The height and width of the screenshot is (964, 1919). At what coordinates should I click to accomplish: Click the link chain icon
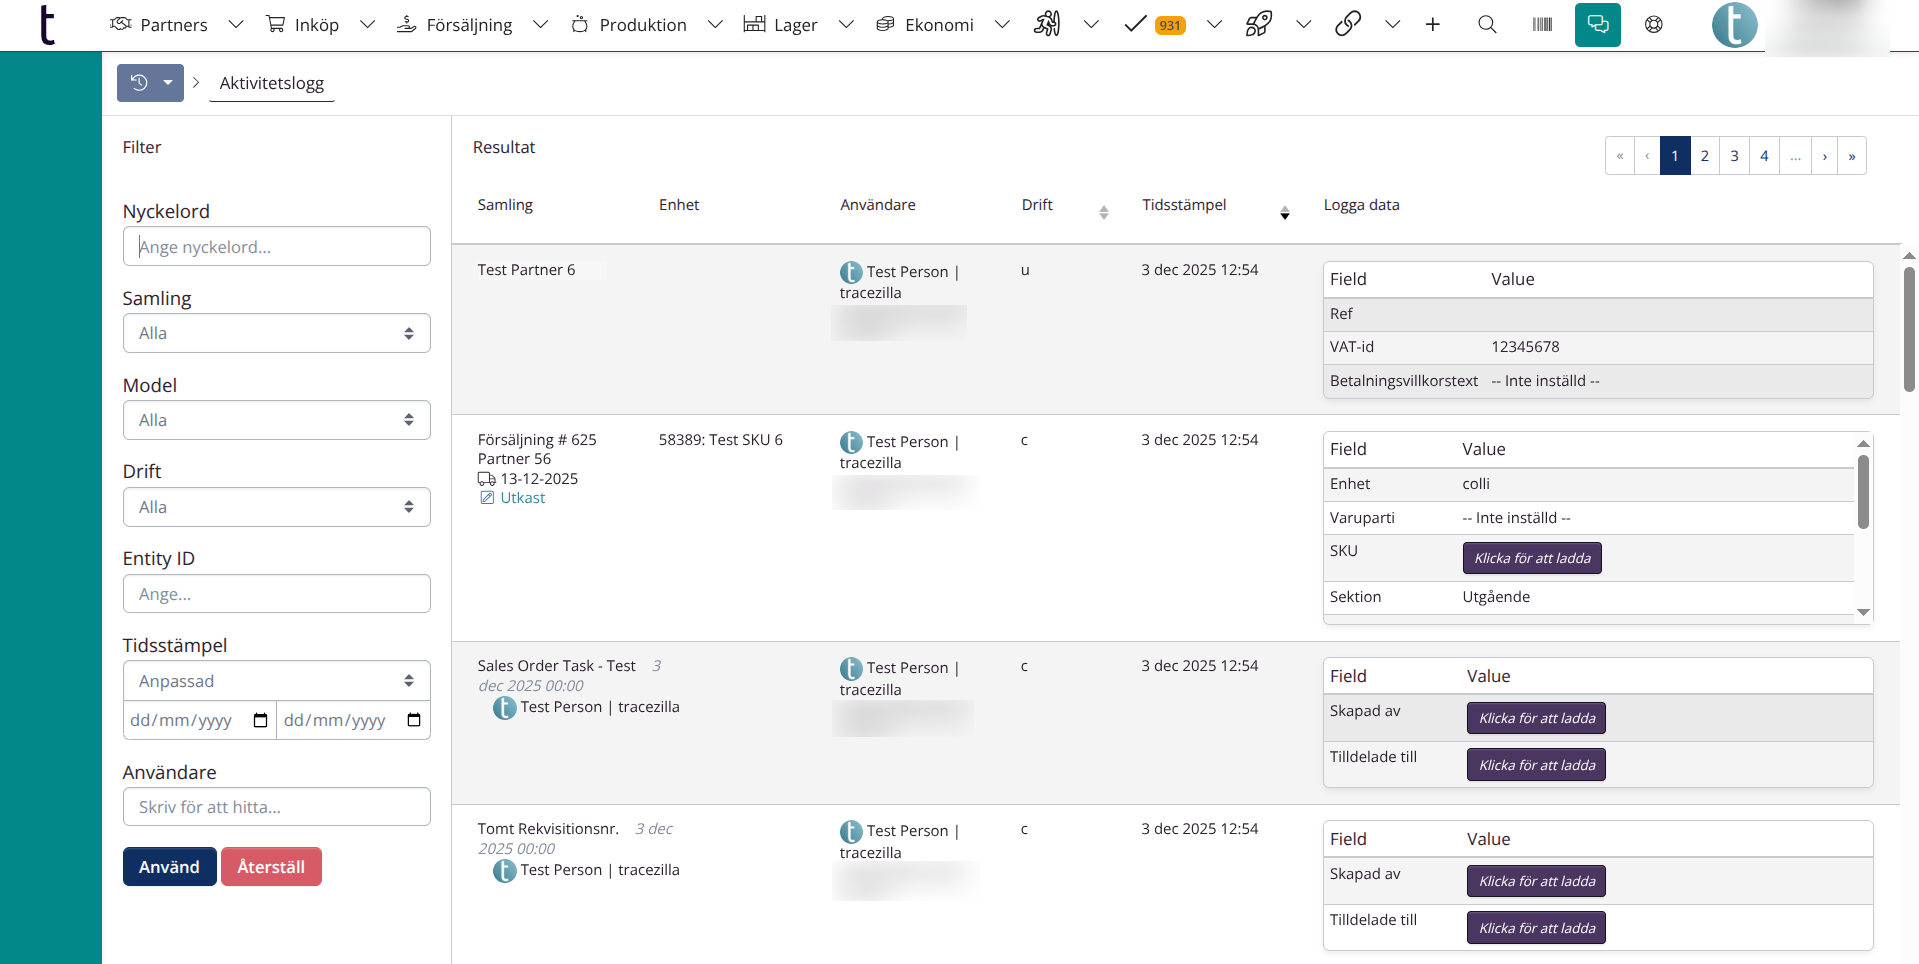[x=1347, y=25]
